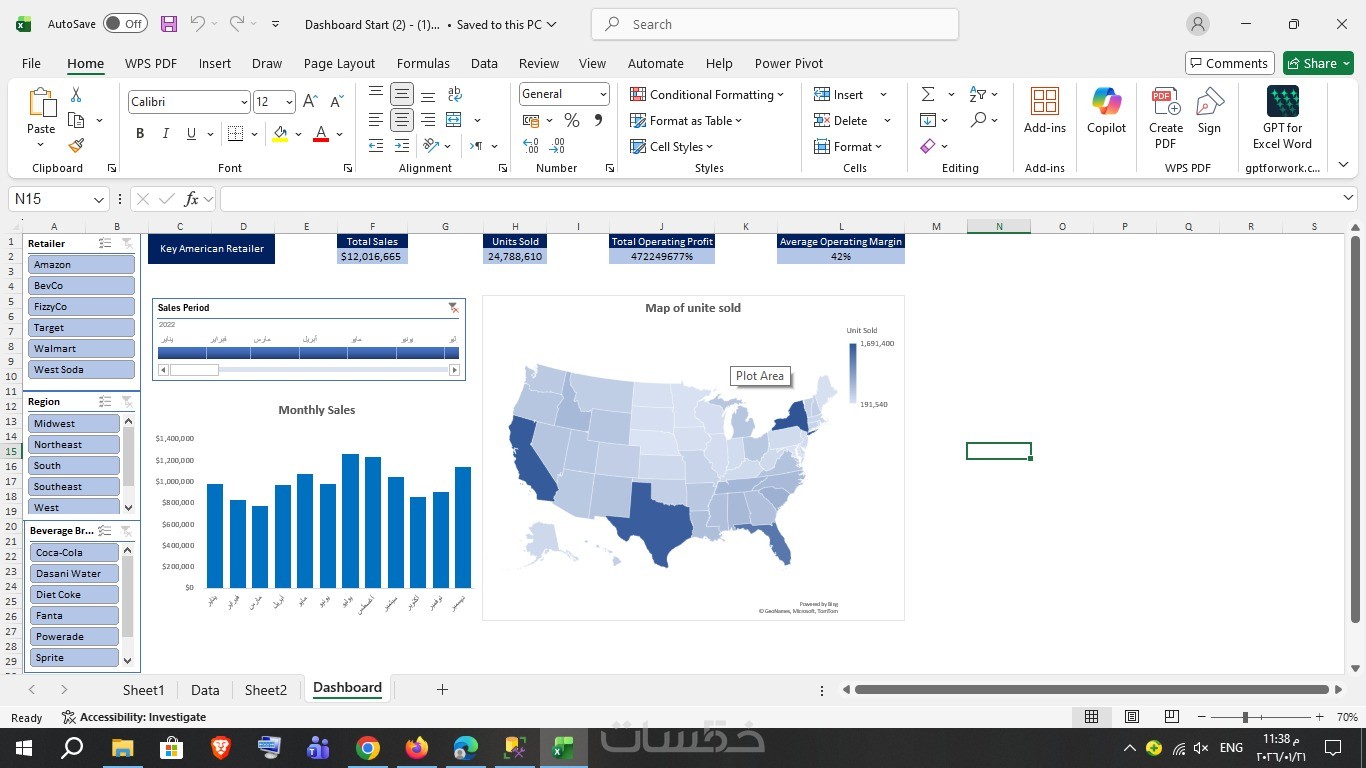Apply fill color with the paint bucket

(280, 134)
